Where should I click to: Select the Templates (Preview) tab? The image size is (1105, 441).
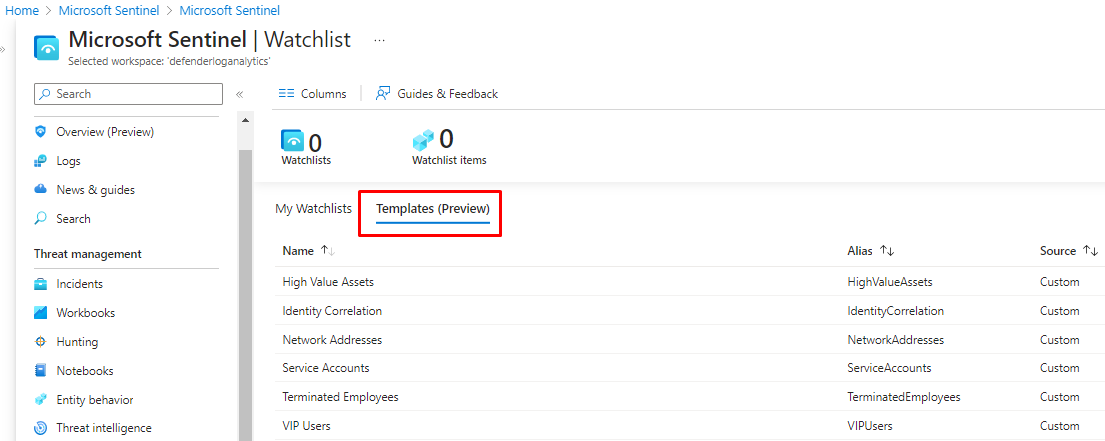pyautogui.click(x=432, y=209)
